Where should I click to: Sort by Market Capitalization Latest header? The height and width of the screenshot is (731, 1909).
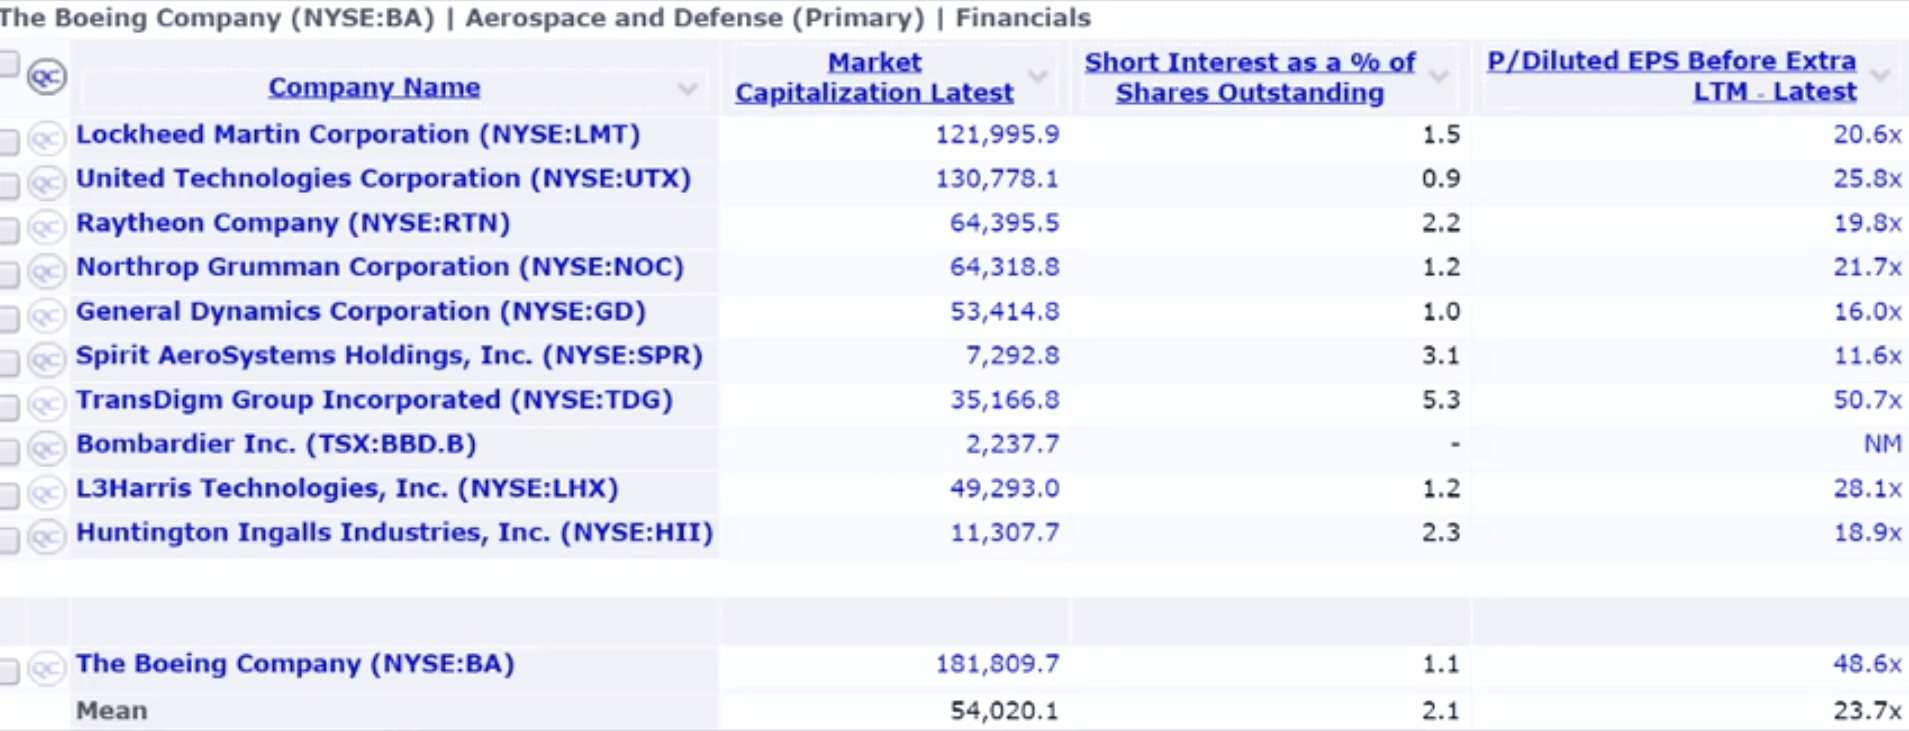coord(874,77)
